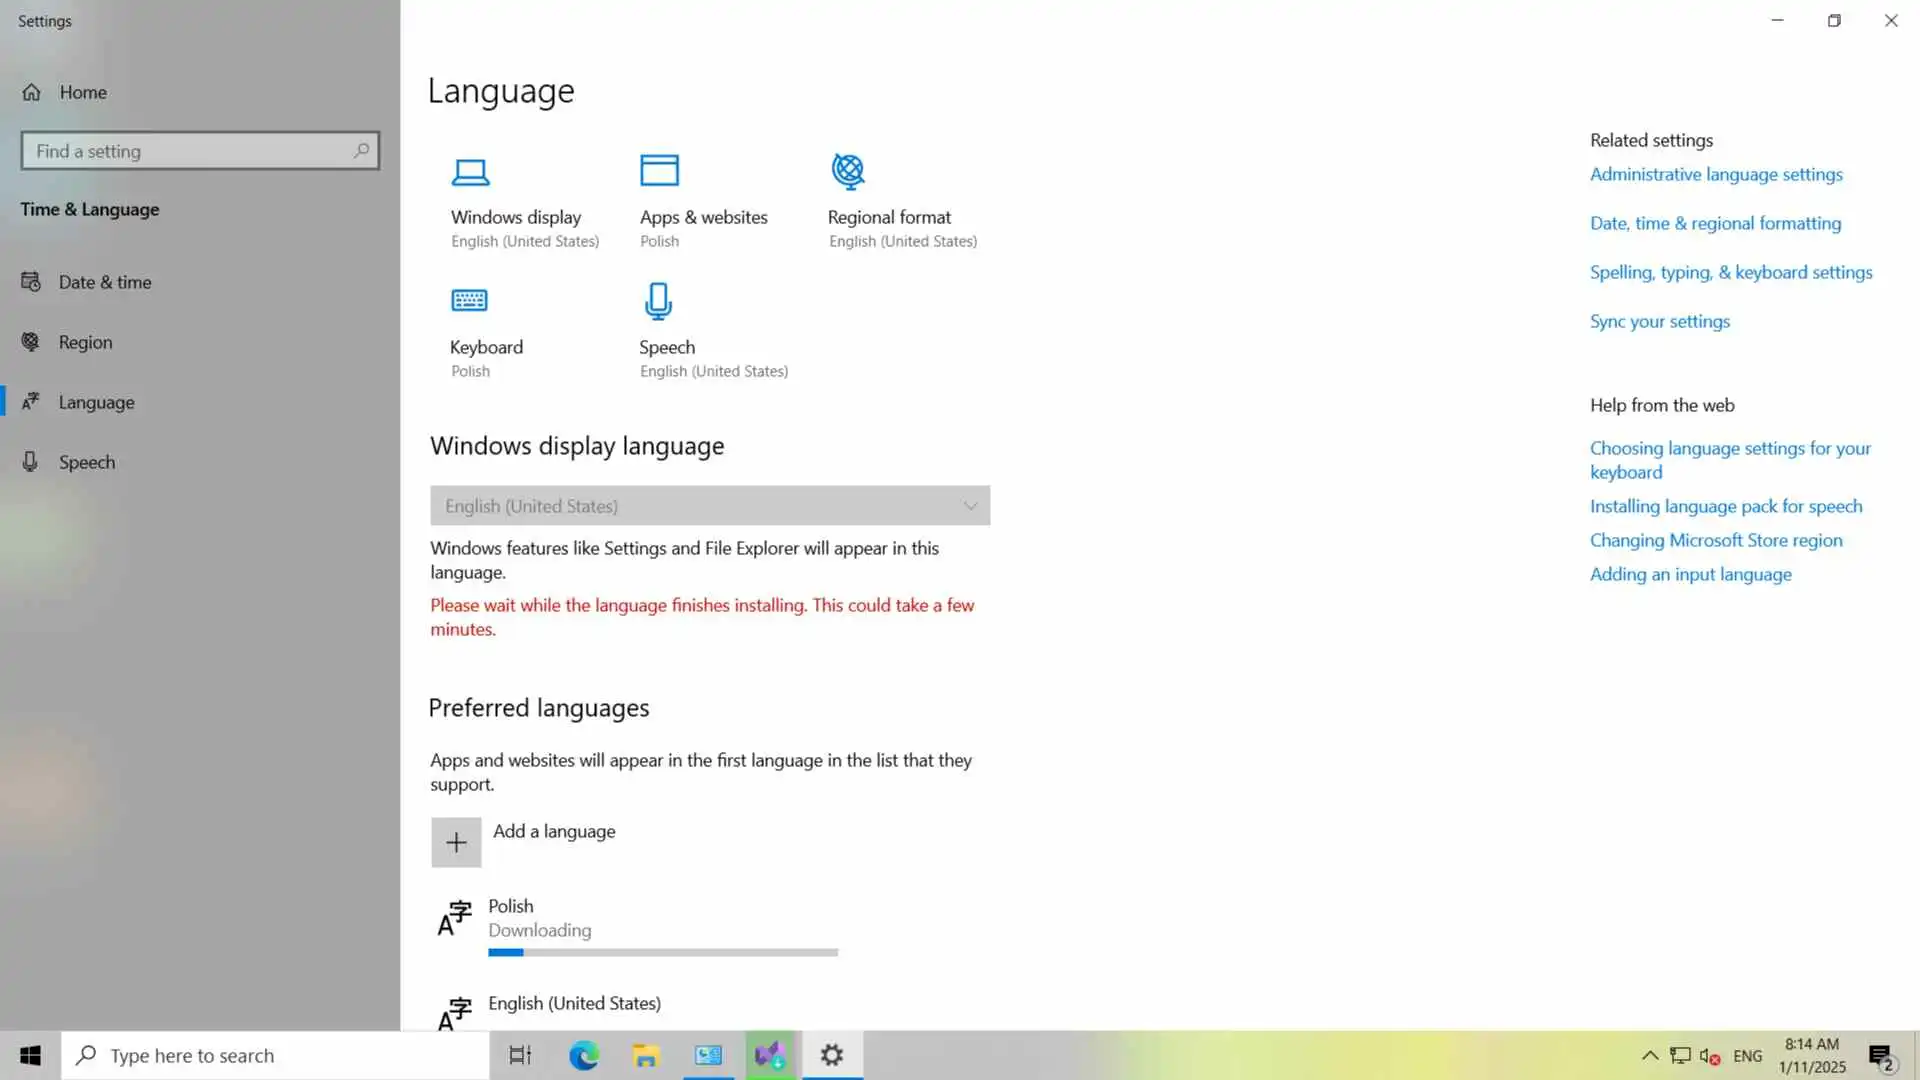This screenshot has width=1920, height=1080.
Task: Open File Explorer from the taskbar
Action: coord(646,1055)
